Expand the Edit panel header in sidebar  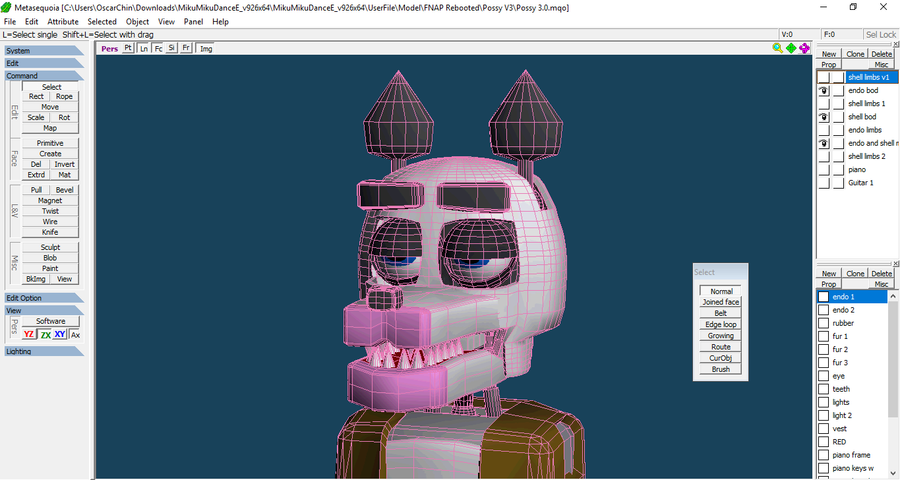click(x=44, y=63)
